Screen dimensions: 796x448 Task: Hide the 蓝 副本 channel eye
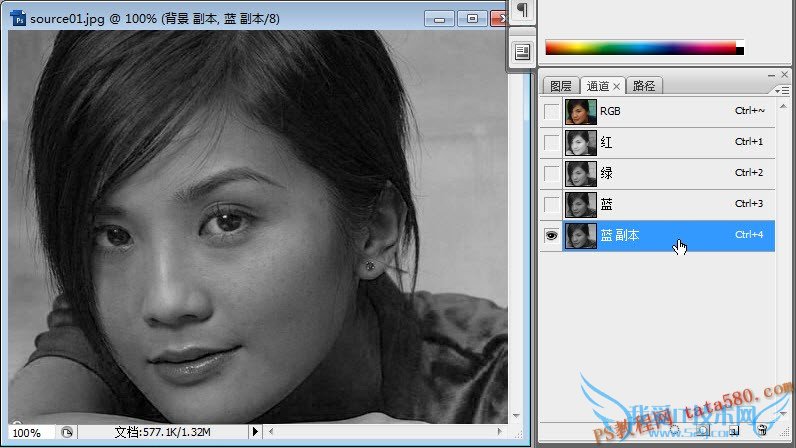click(x=551, y=235)
